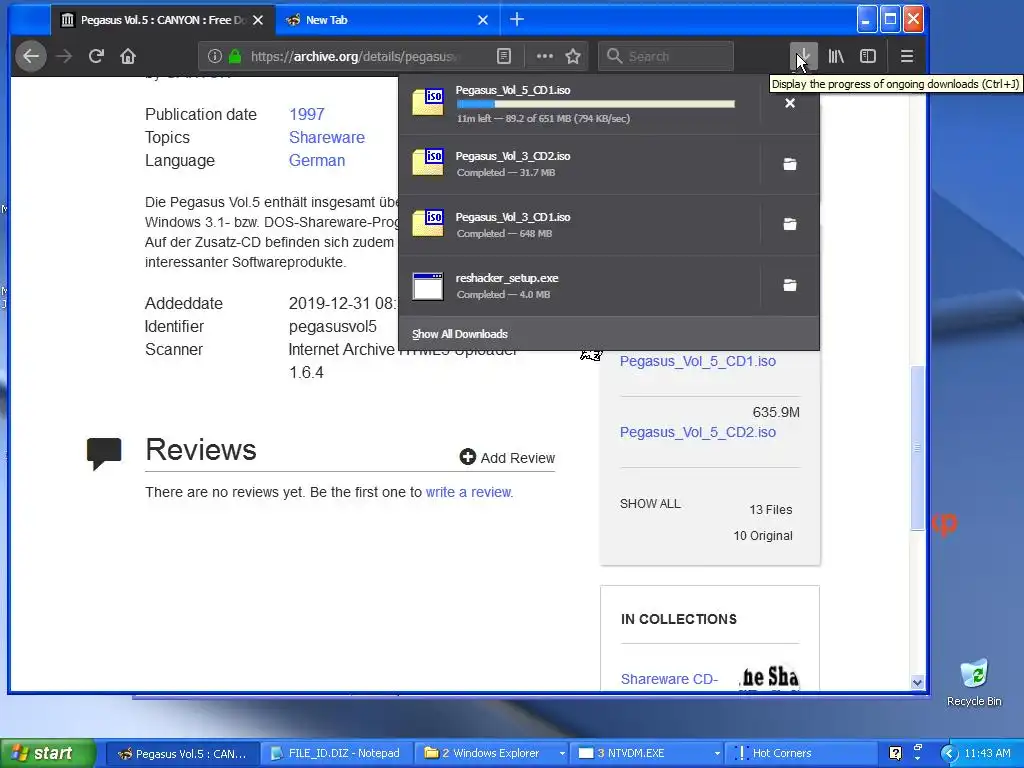
Task: Click the 13 Files text
Action: point(771,509)
